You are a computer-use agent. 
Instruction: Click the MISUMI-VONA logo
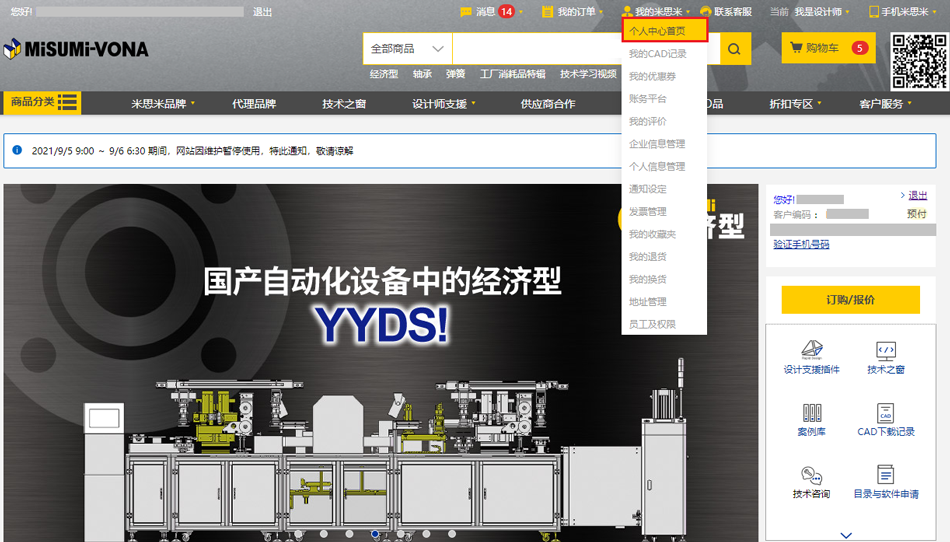[76, 49]
